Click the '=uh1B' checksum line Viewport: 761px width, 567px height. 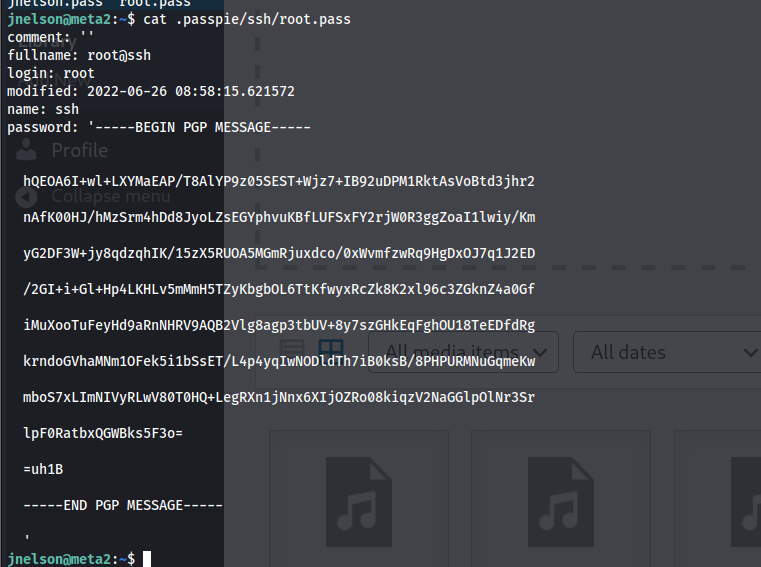(43, 469)
